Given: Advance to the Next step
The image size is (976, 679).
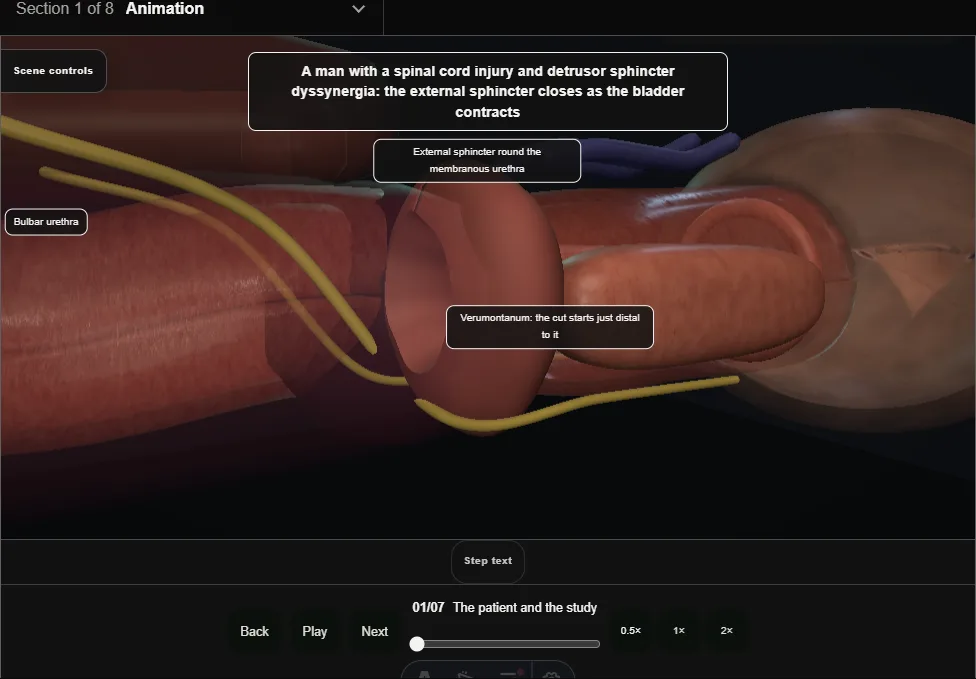Looking at the screenshot, I should (375, 631).
